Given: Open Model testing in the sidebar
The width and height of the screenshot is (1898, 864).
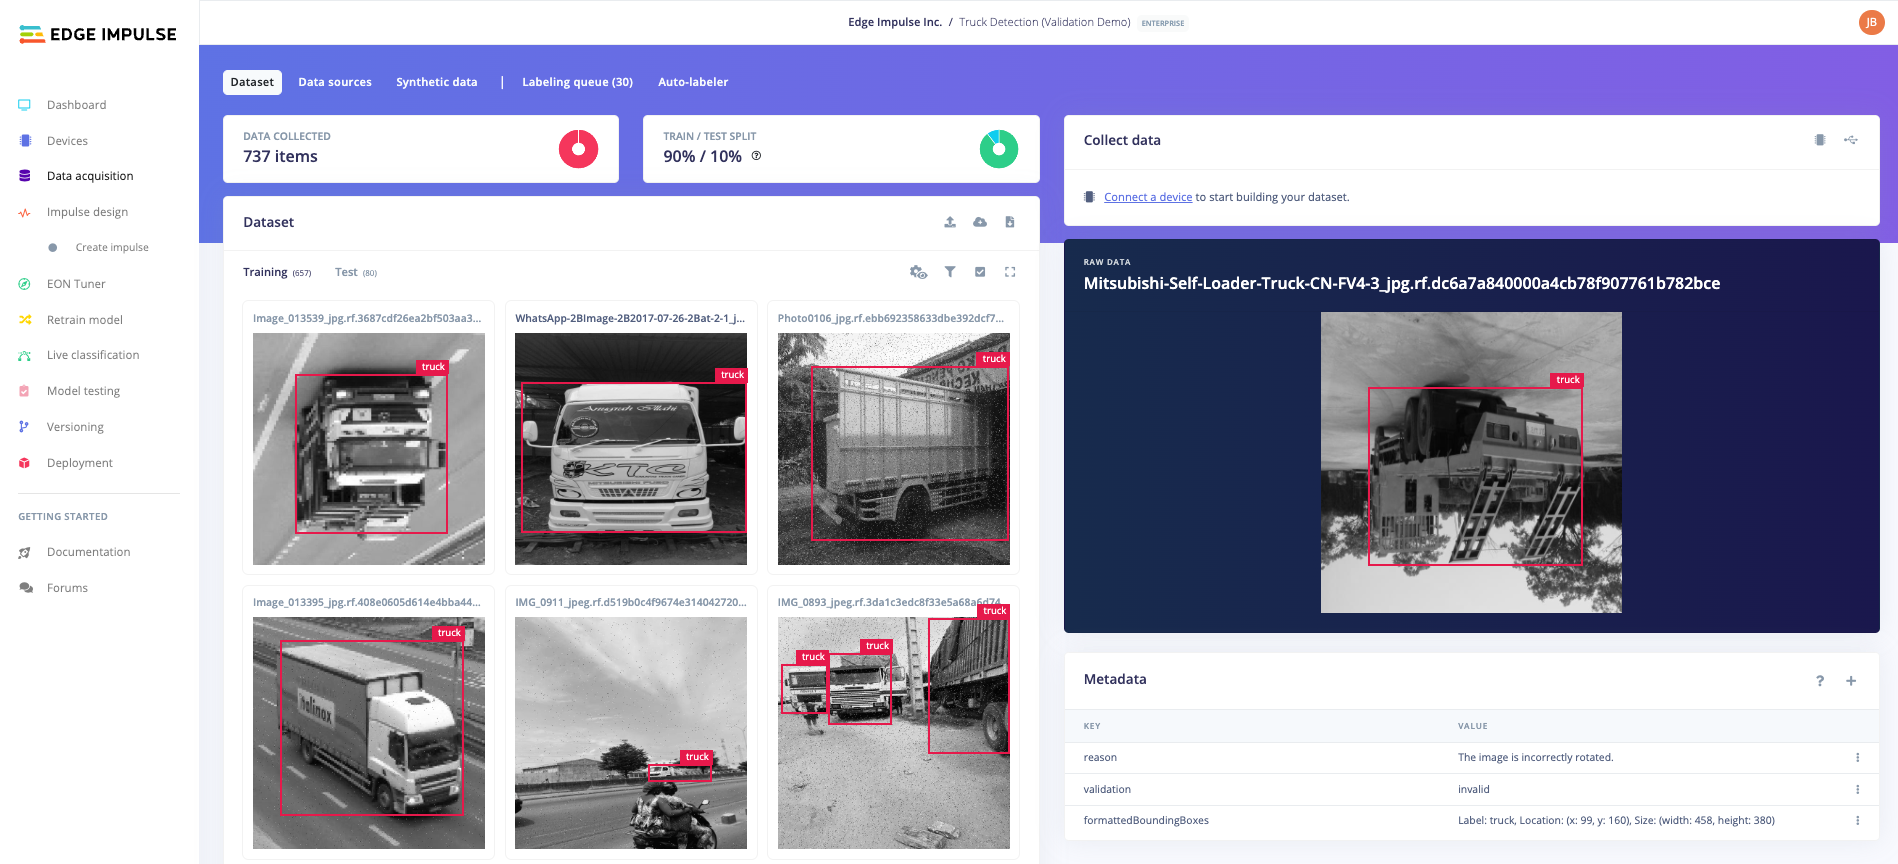Looking at the screenshot, I should click(83, 391).
